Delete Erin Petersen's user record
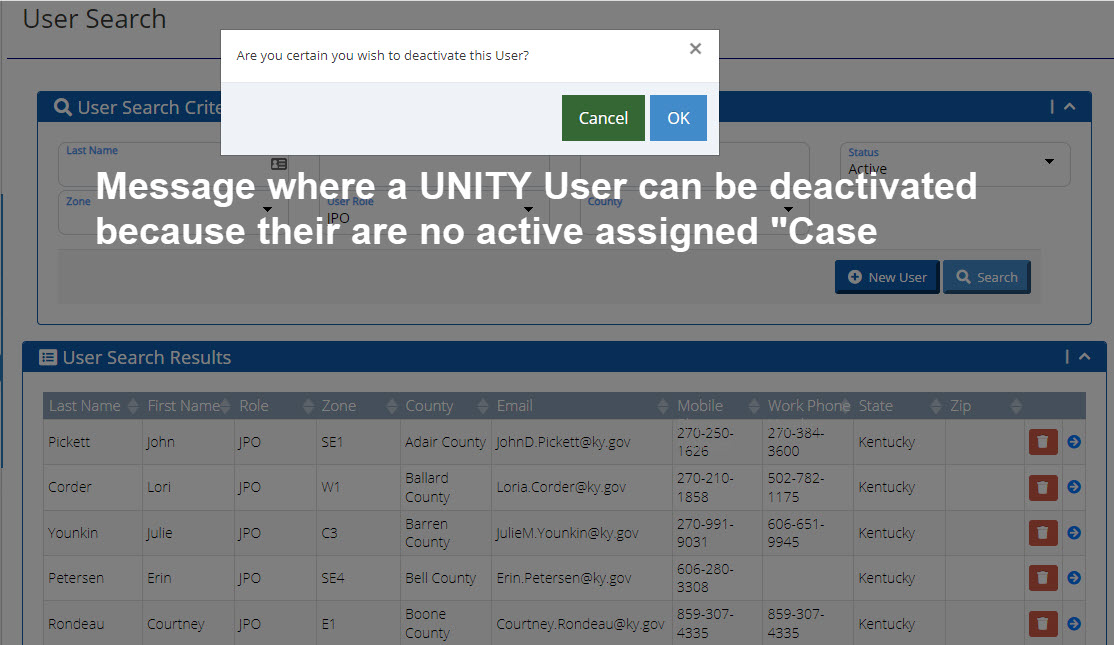 pyautogui.click(x=1043, y=578)
